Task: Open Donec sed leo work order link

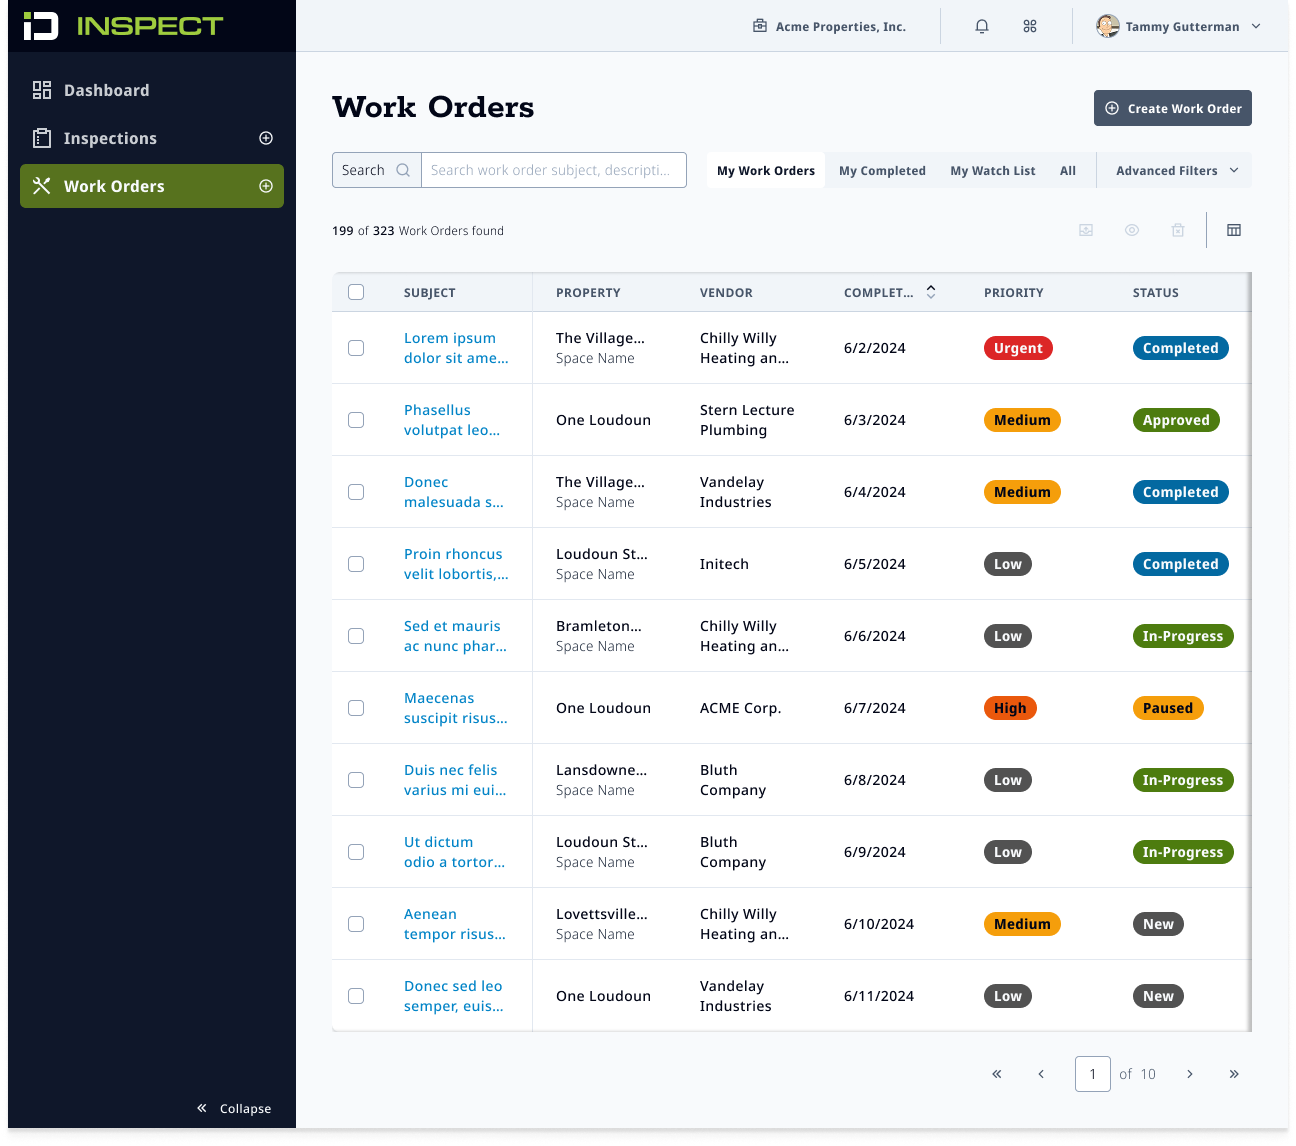Action: tap(454, 996)
